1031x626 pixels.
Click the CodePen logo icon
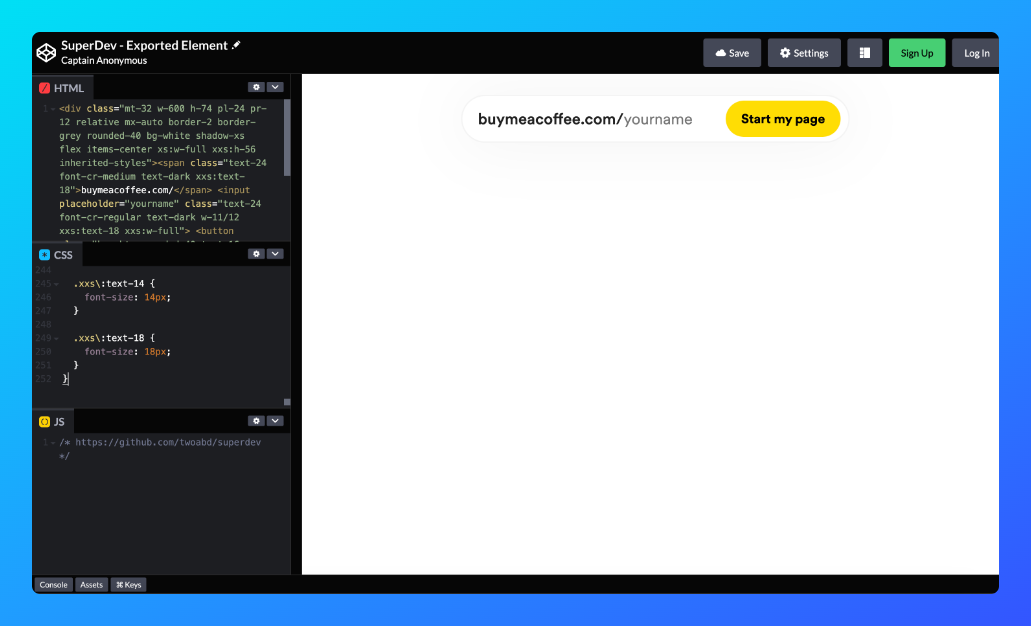(46, 53)
